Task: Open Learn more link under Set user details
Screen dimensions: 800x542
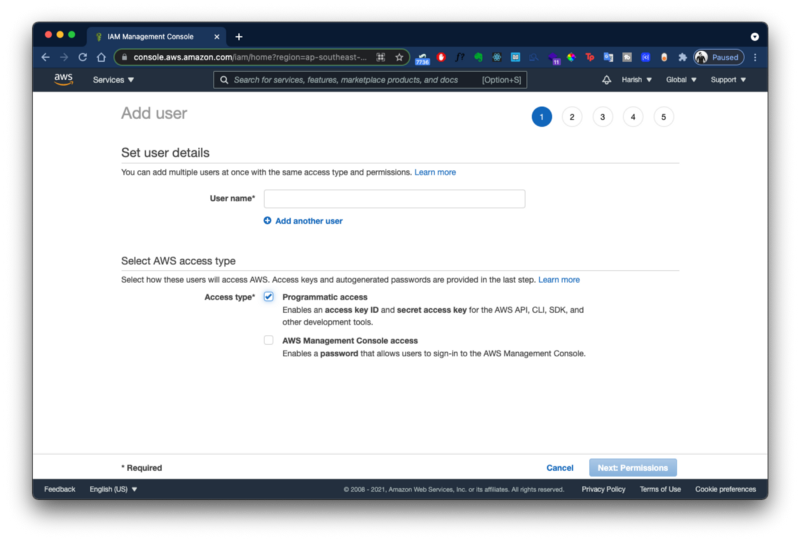Action: click(435, 172)
